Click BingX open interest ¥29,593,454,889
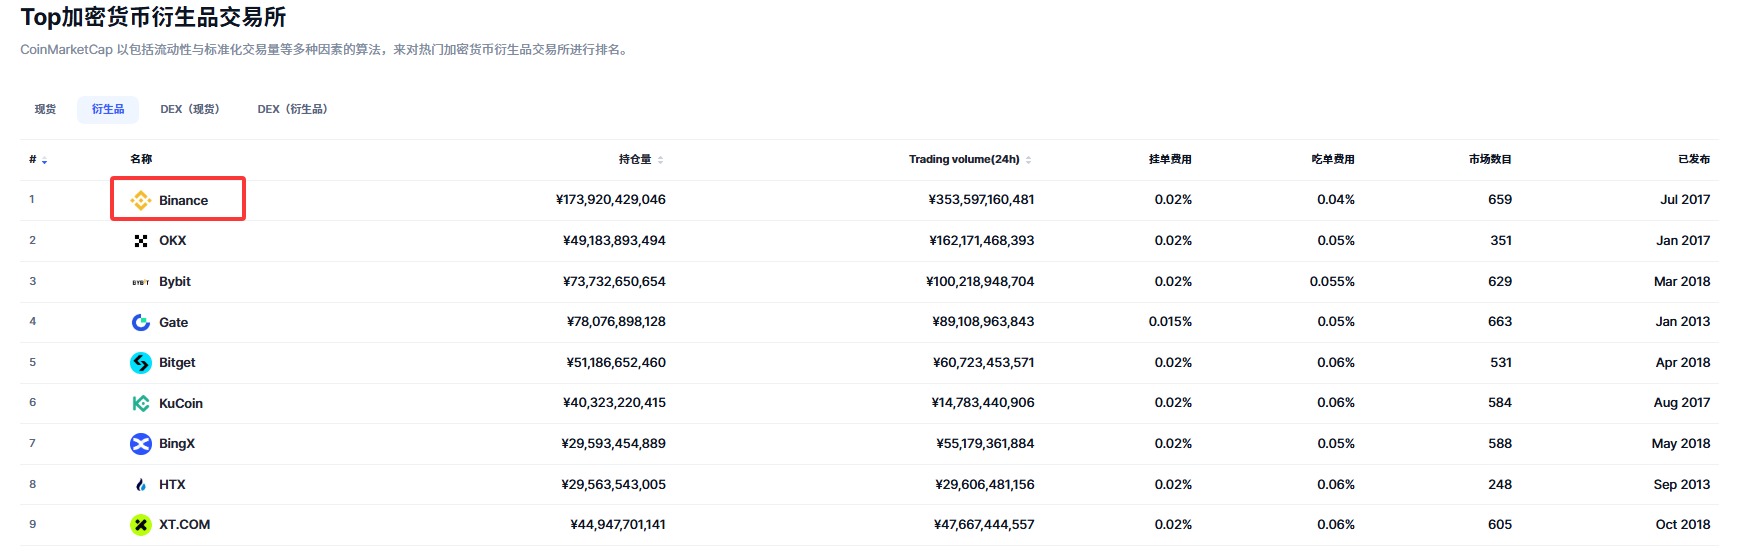 [x=613, y=444]
